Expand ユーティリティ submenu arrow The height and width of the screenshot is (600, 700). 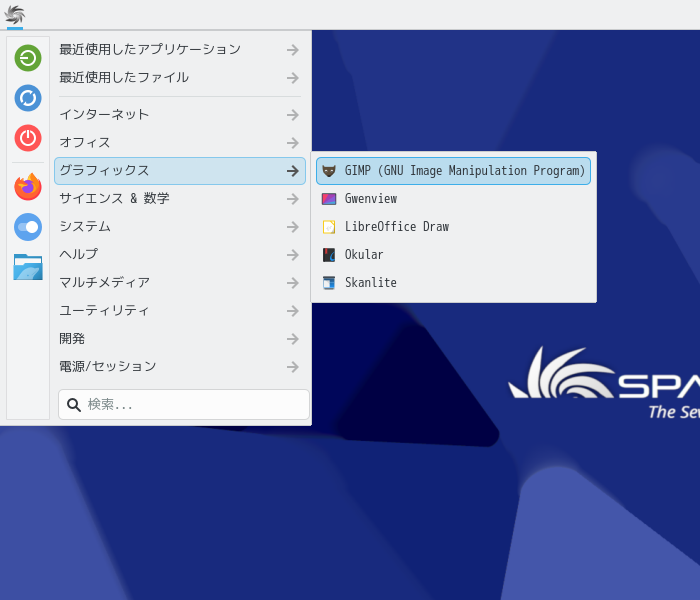click(293, 311)
